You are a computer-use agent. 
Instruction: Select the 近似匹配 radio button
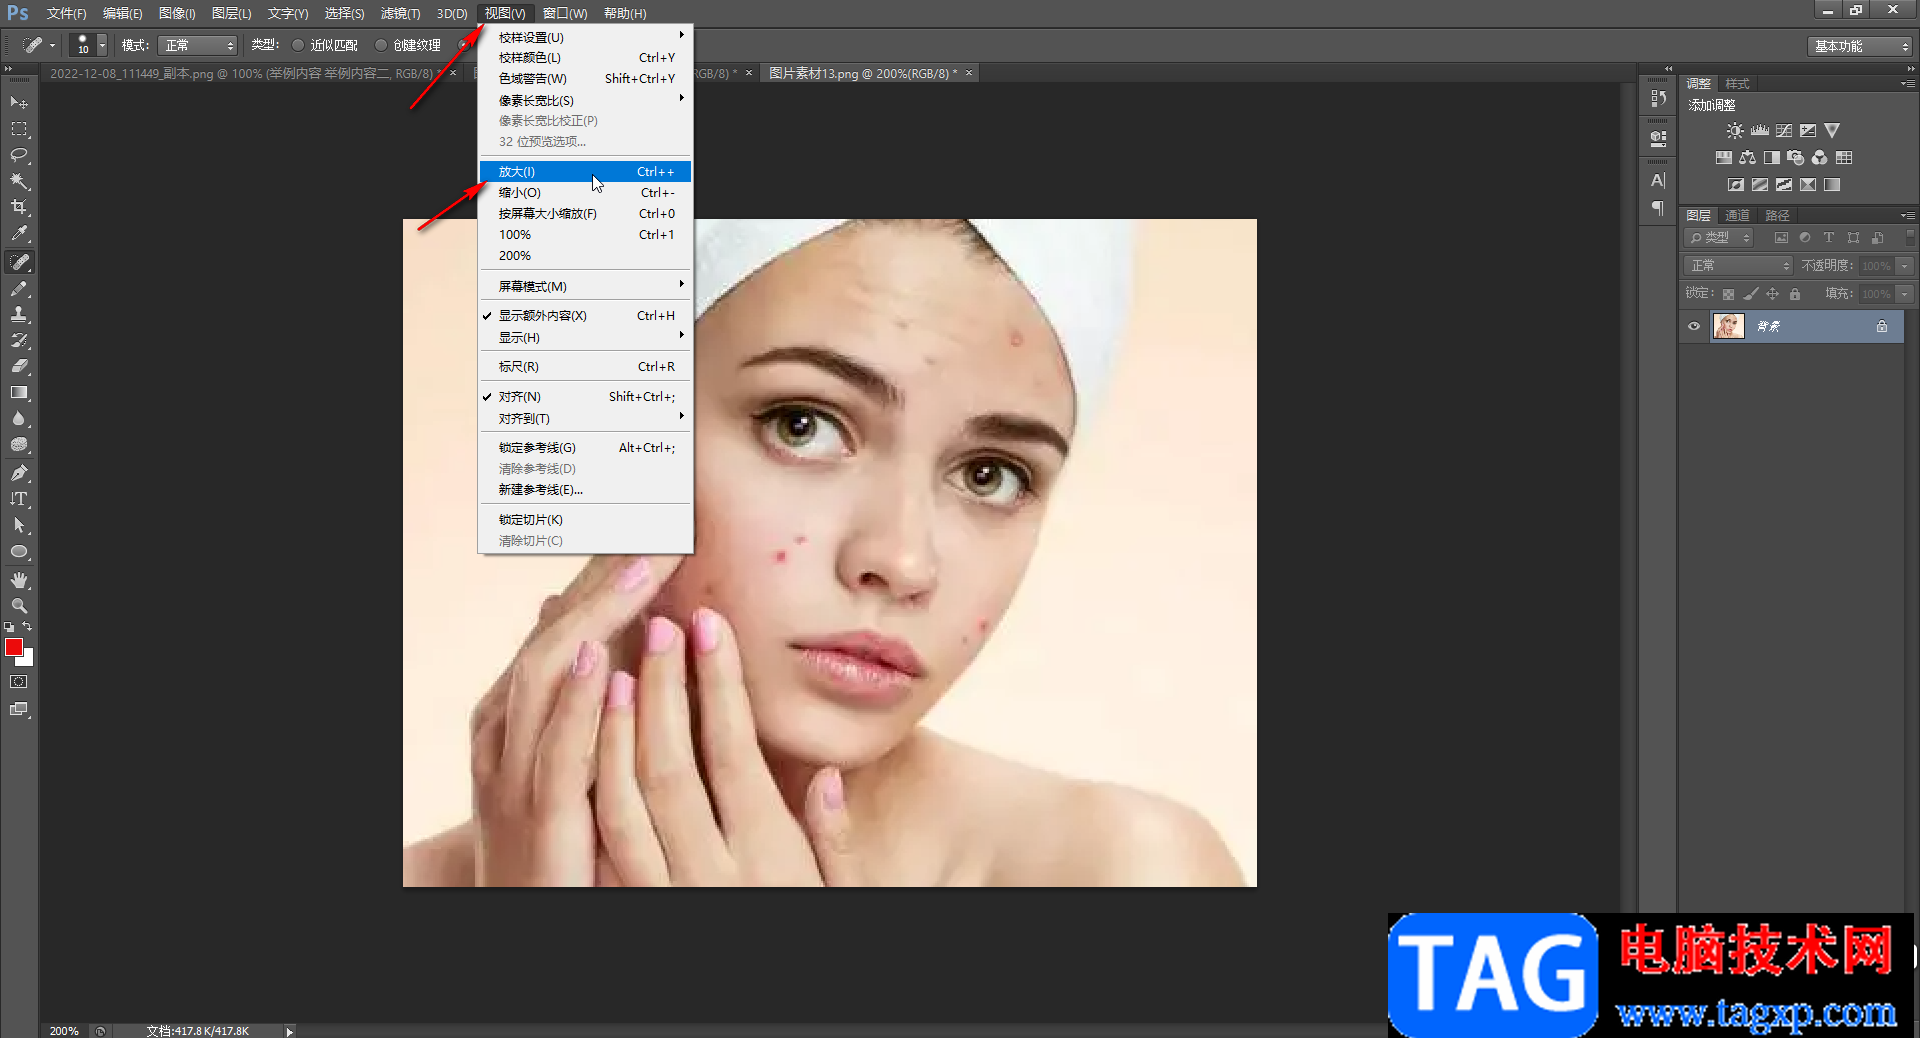coord(298,45)
